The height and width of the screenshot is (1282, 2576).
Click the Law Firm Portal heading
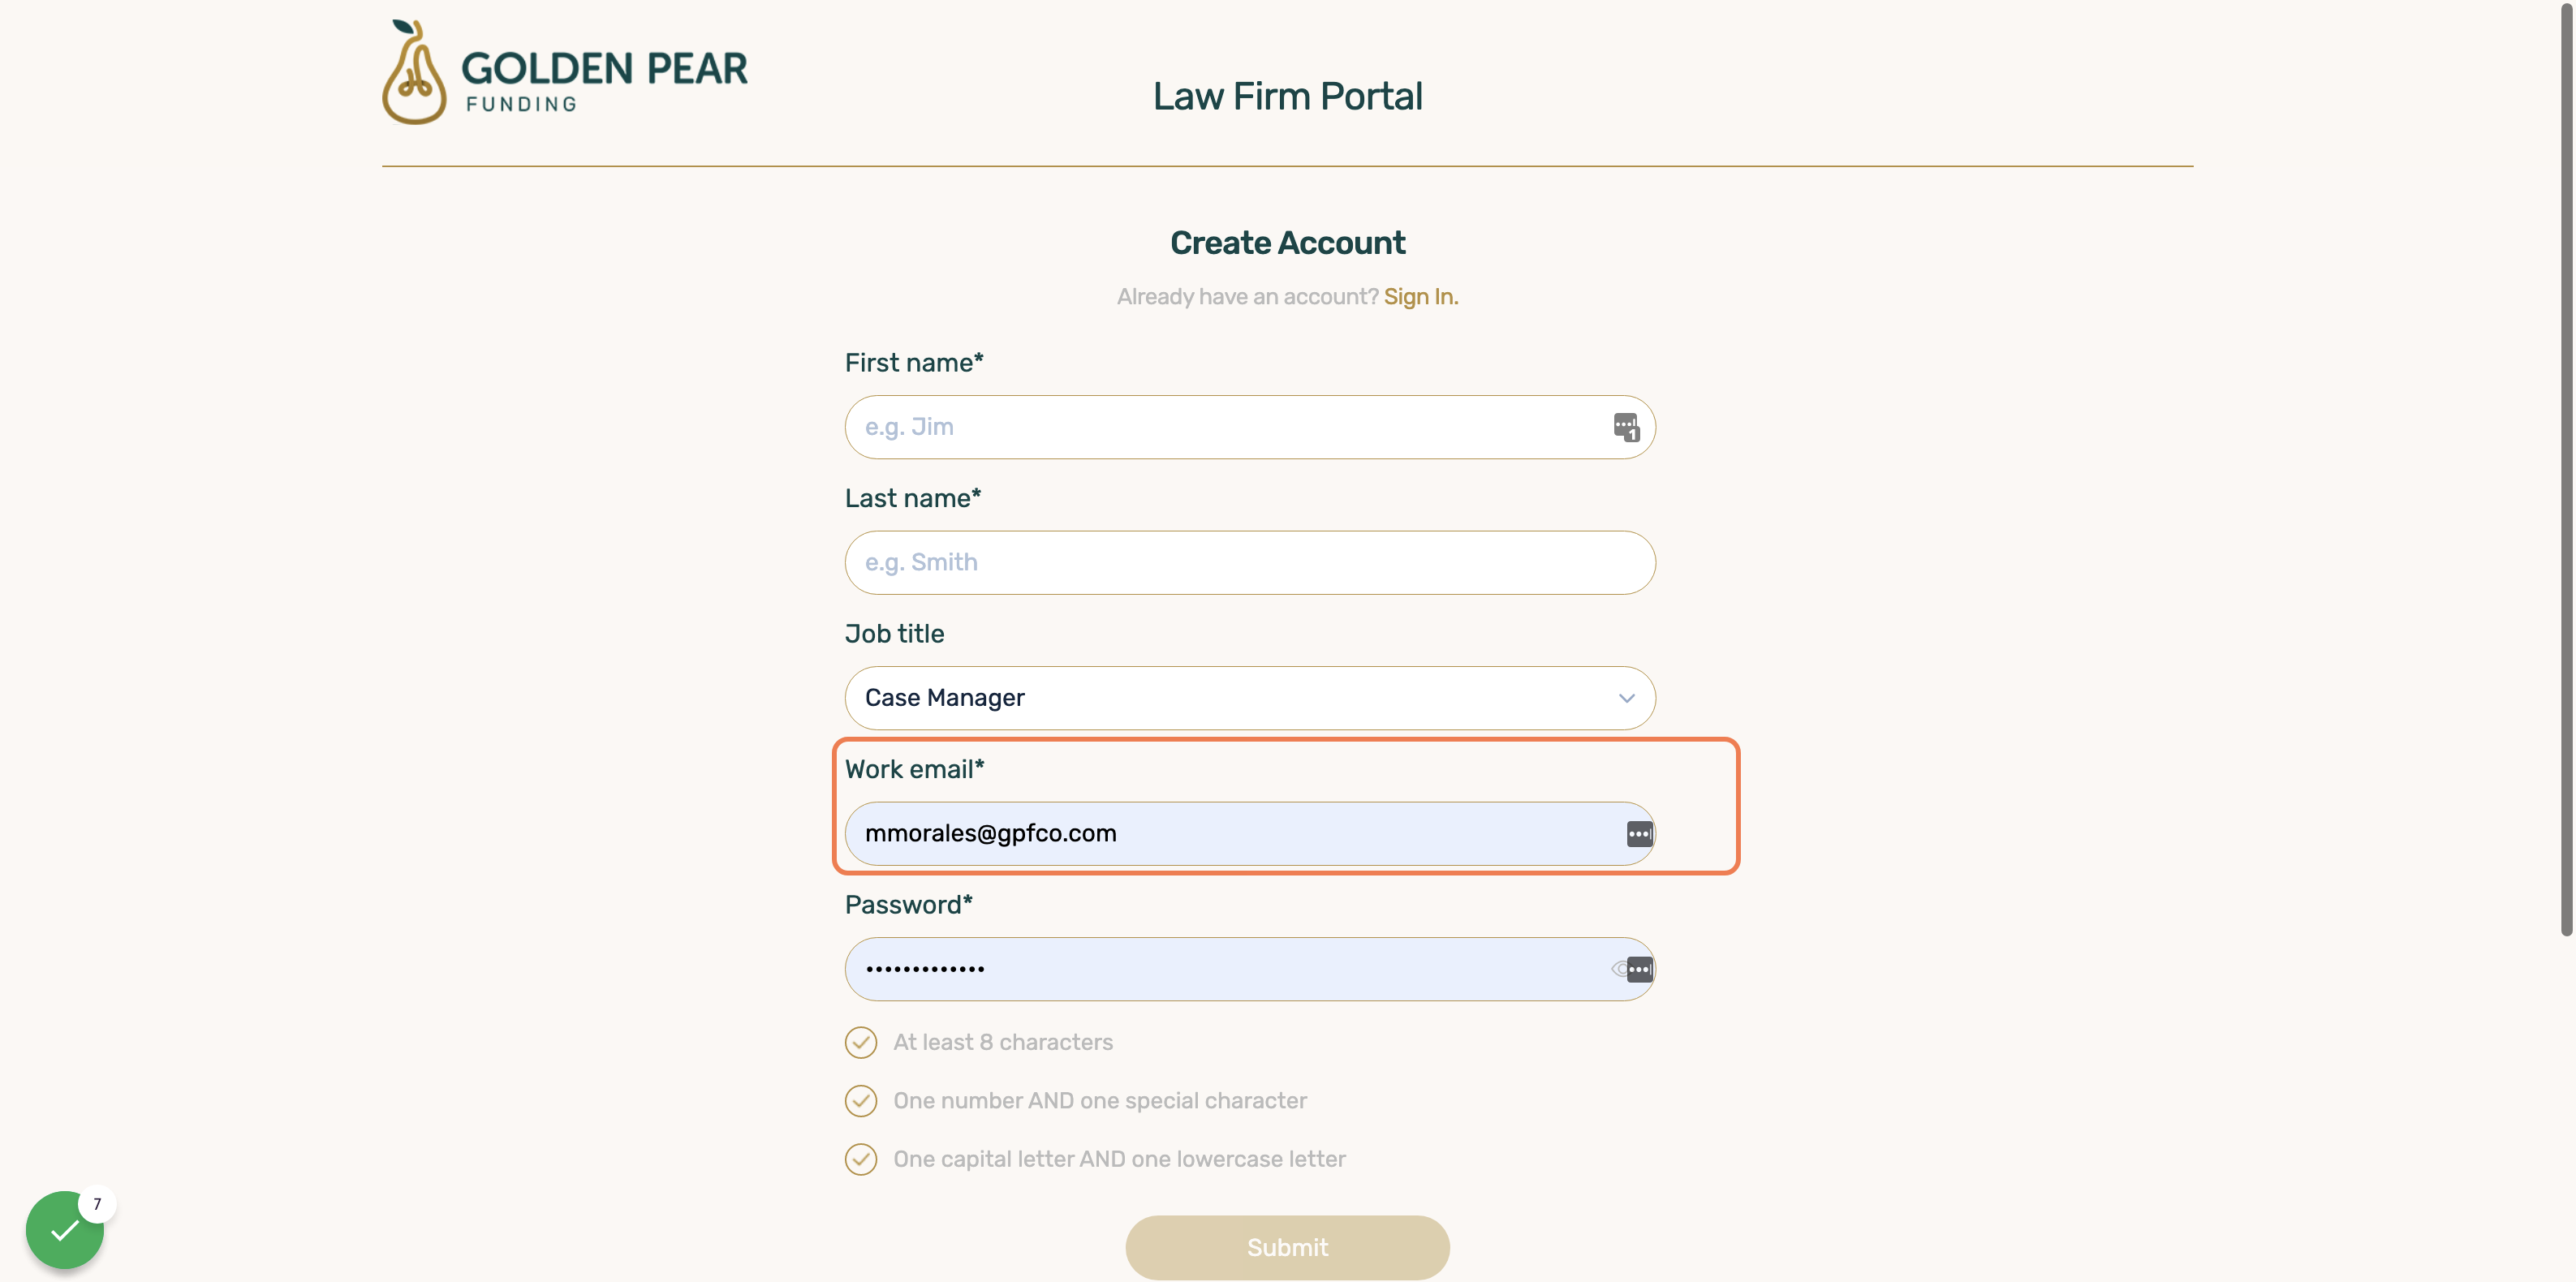pos(1287,97)
